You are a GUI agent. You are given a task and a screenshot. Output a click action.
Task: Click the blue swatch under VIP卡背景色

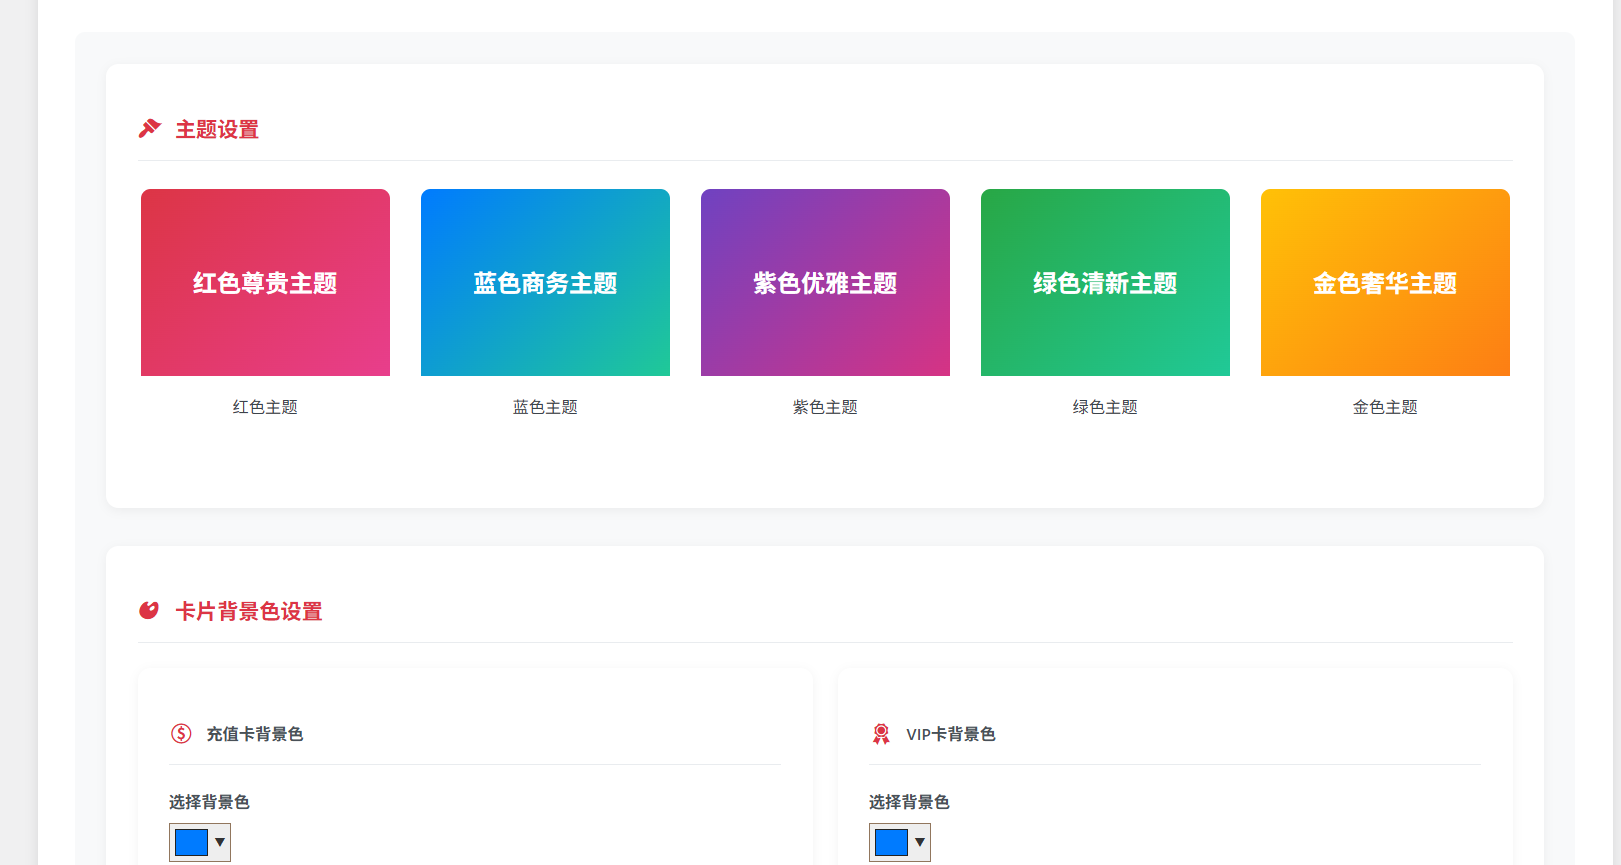coord(891,842)
